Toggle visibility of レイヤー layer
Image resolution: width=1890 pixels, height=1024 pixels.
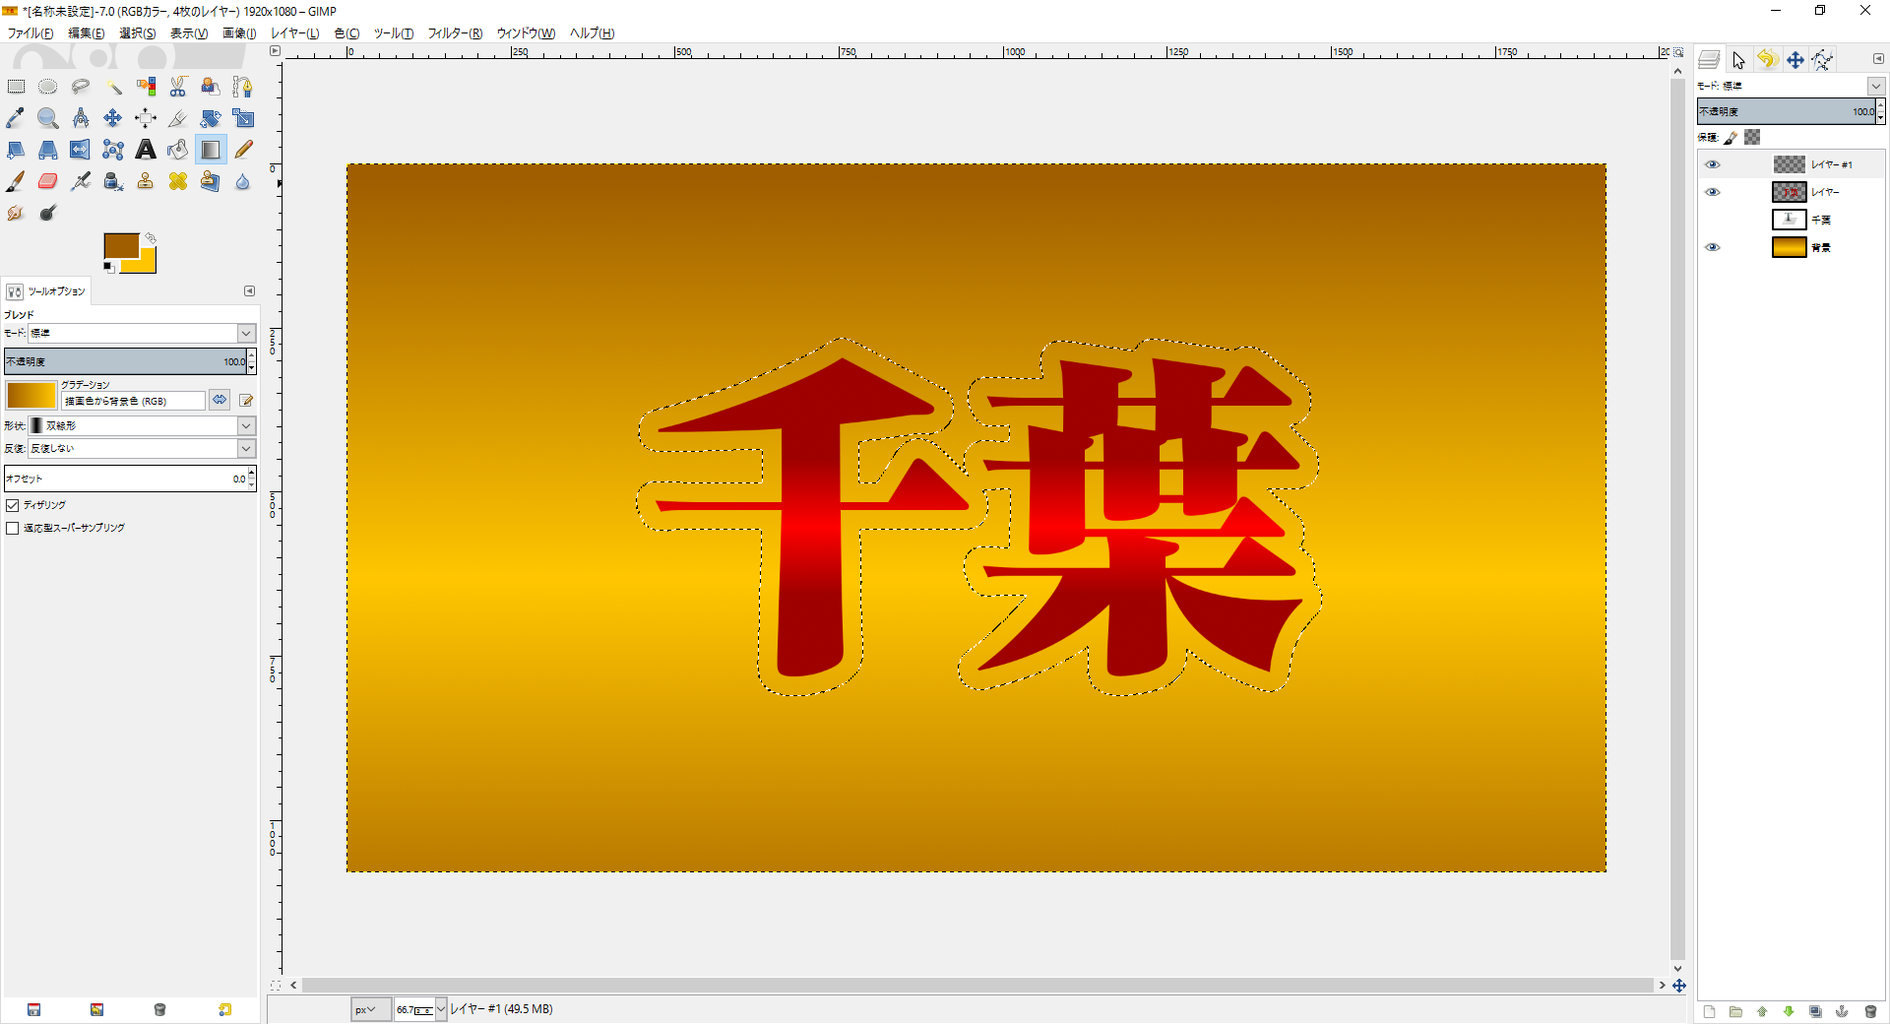click(1712, 192)
